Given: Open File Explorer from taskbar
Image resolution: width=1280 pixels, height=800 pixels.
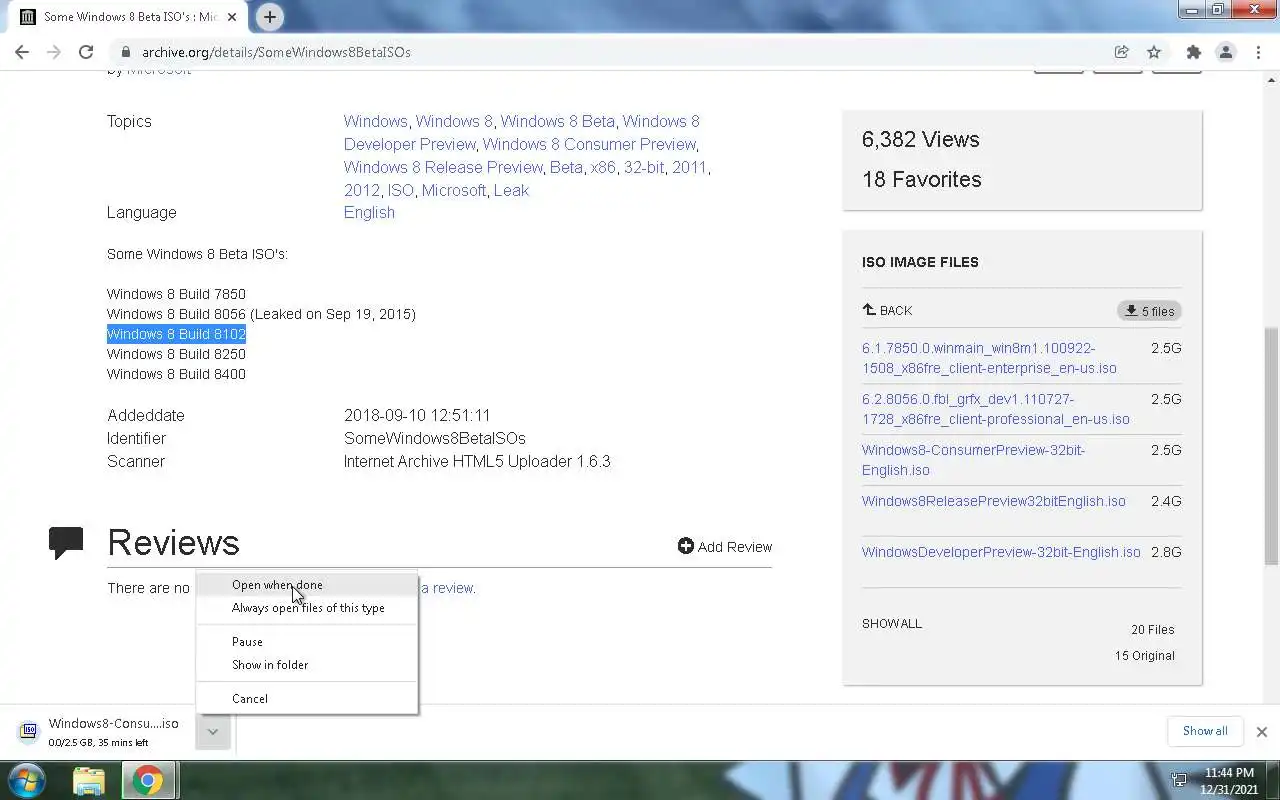Looking at the screenshot, I should click(x=89, y=780).
